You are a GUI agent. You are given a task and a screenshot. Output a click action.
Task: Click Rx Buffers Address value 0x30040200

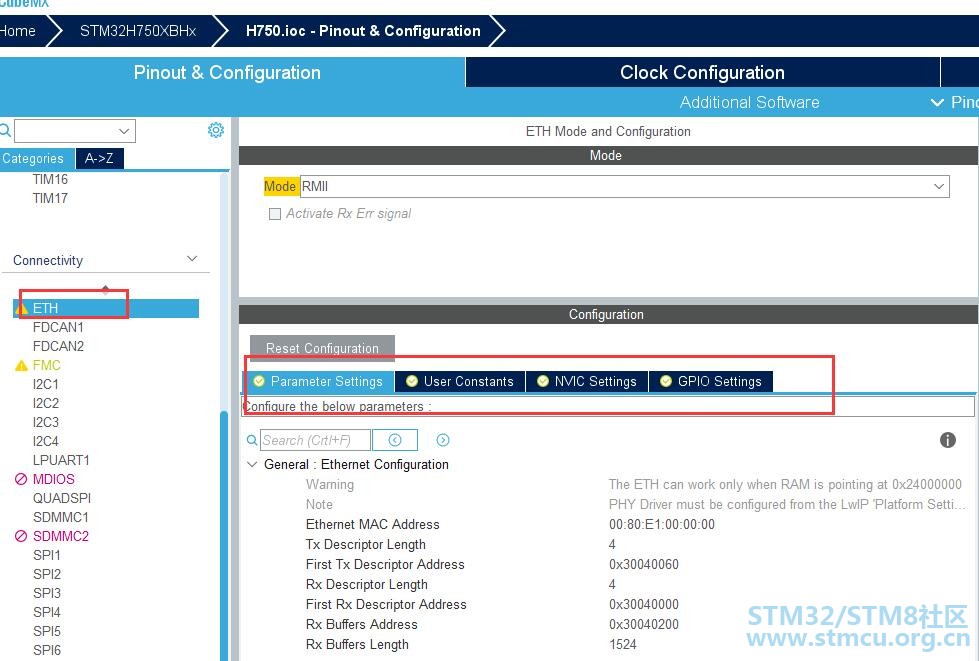point(644,624)
